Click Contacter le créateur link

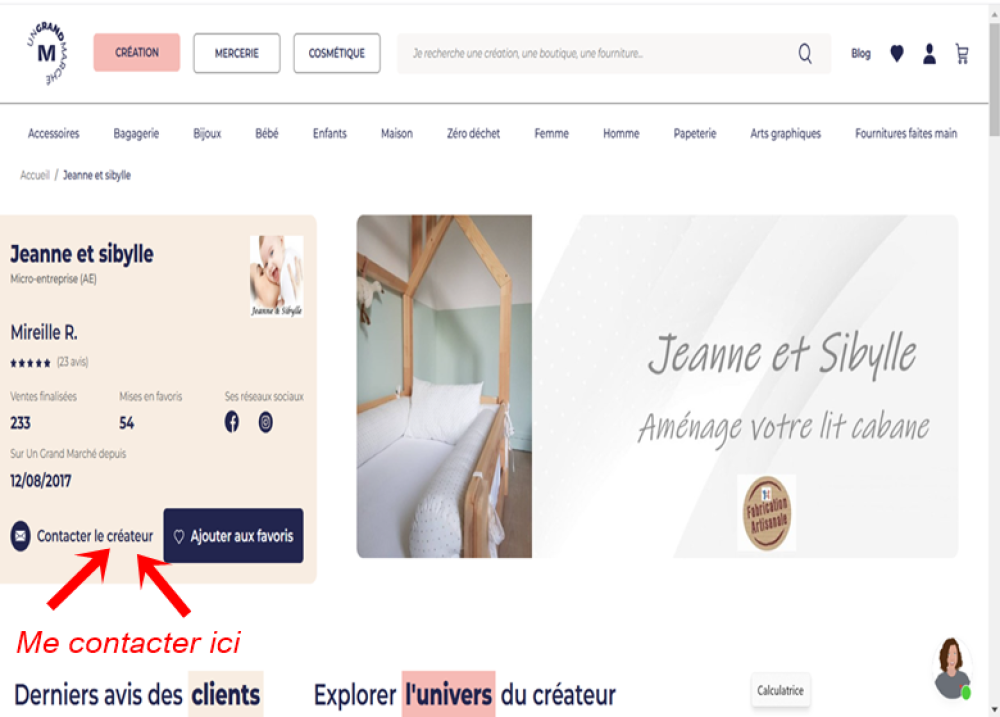tap(94, 536)
